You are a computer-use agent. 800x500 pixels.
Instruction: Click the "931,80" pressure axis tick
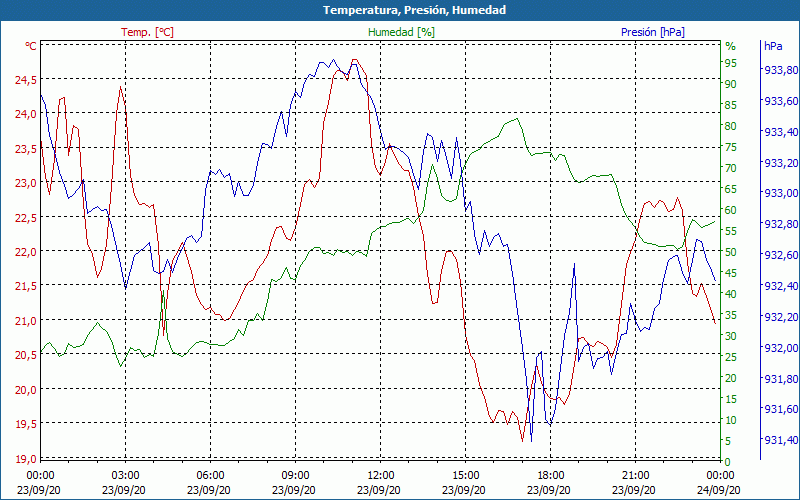pyautogui.click(x=781, y=379)
